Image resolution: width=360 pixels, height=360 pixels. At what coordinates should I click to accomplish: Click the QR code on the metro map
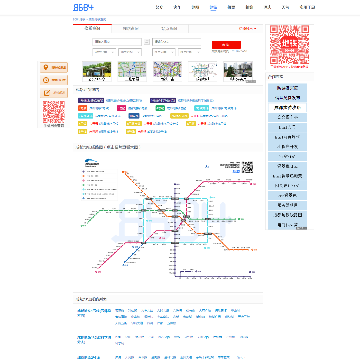tap(247, 167)
